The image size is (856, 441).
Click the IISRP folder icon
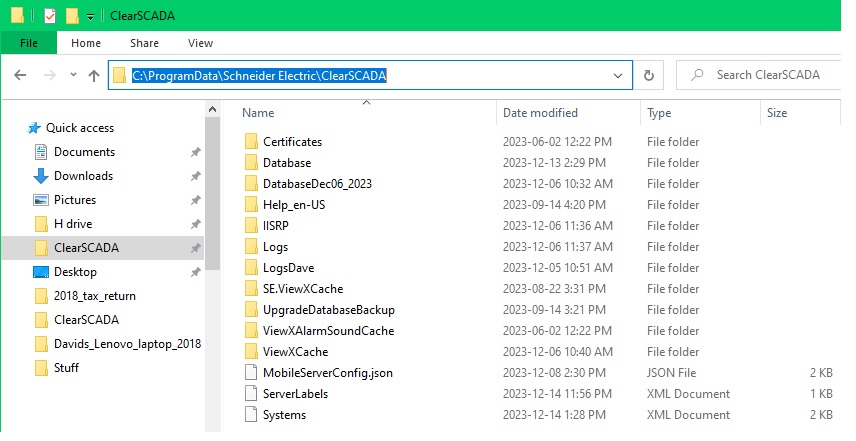pyautogui.click(x=251, y=226)
